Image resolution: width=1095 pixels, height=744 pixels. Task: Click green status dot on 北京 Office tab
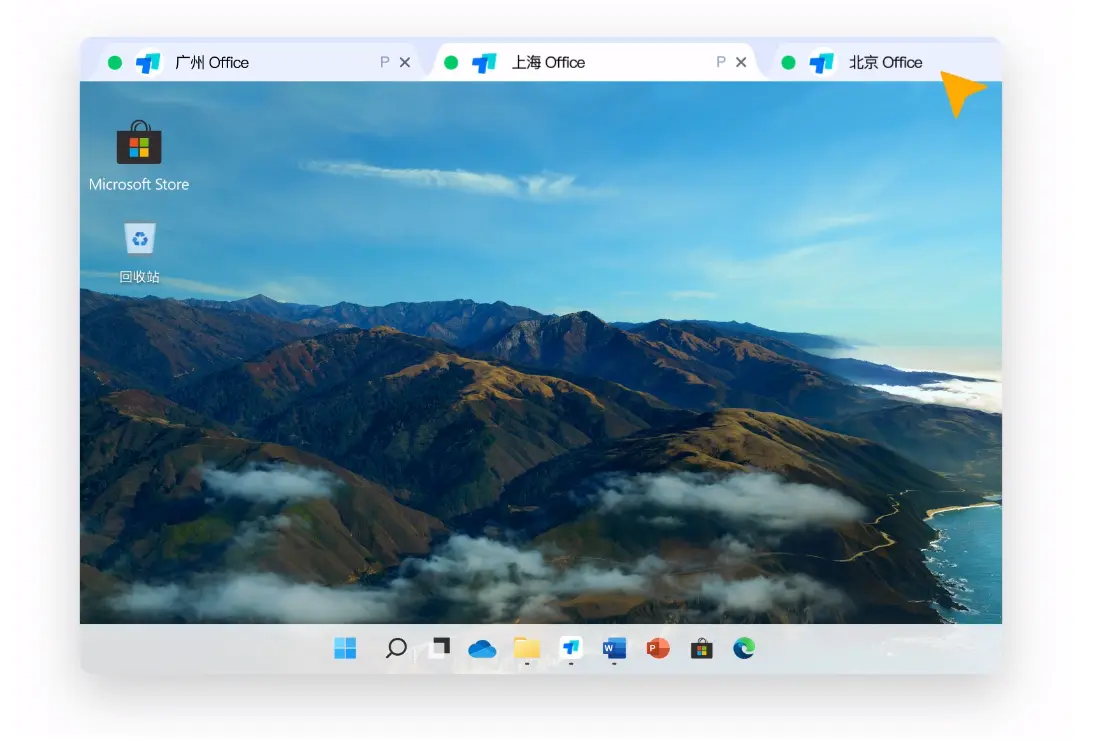click(788, 63)
